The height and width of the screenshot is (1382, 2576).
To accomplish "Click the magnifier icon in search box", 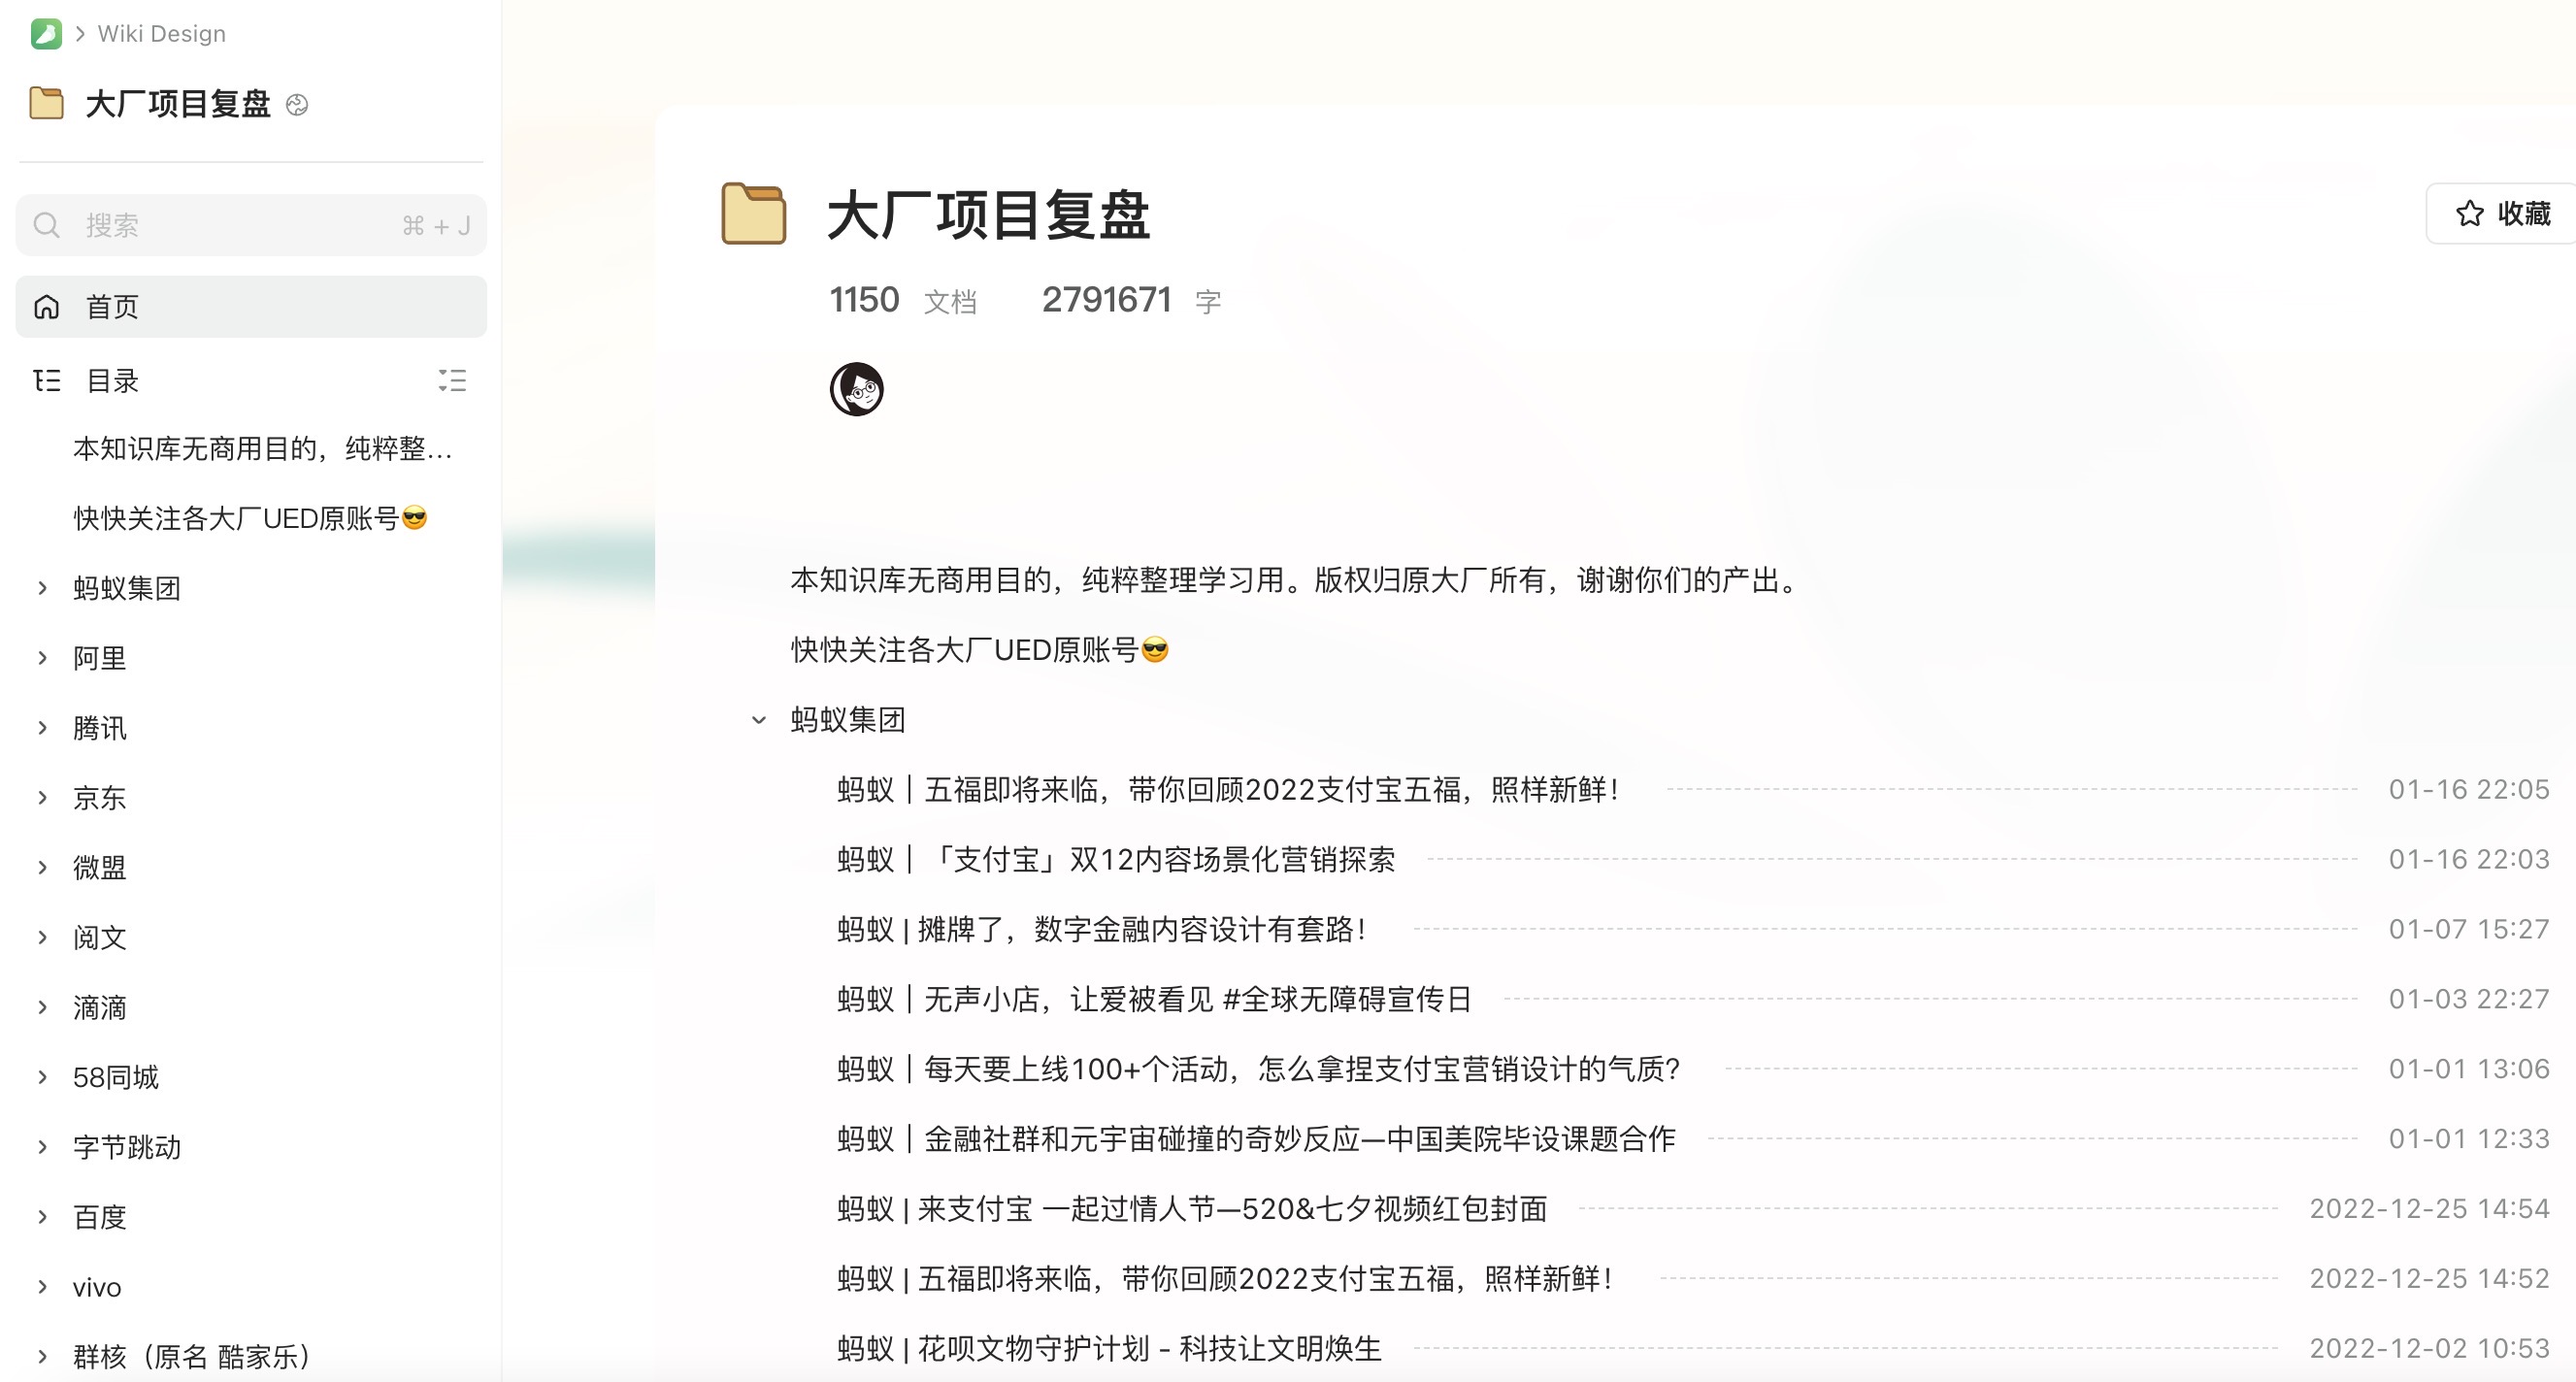I will 46,225.
